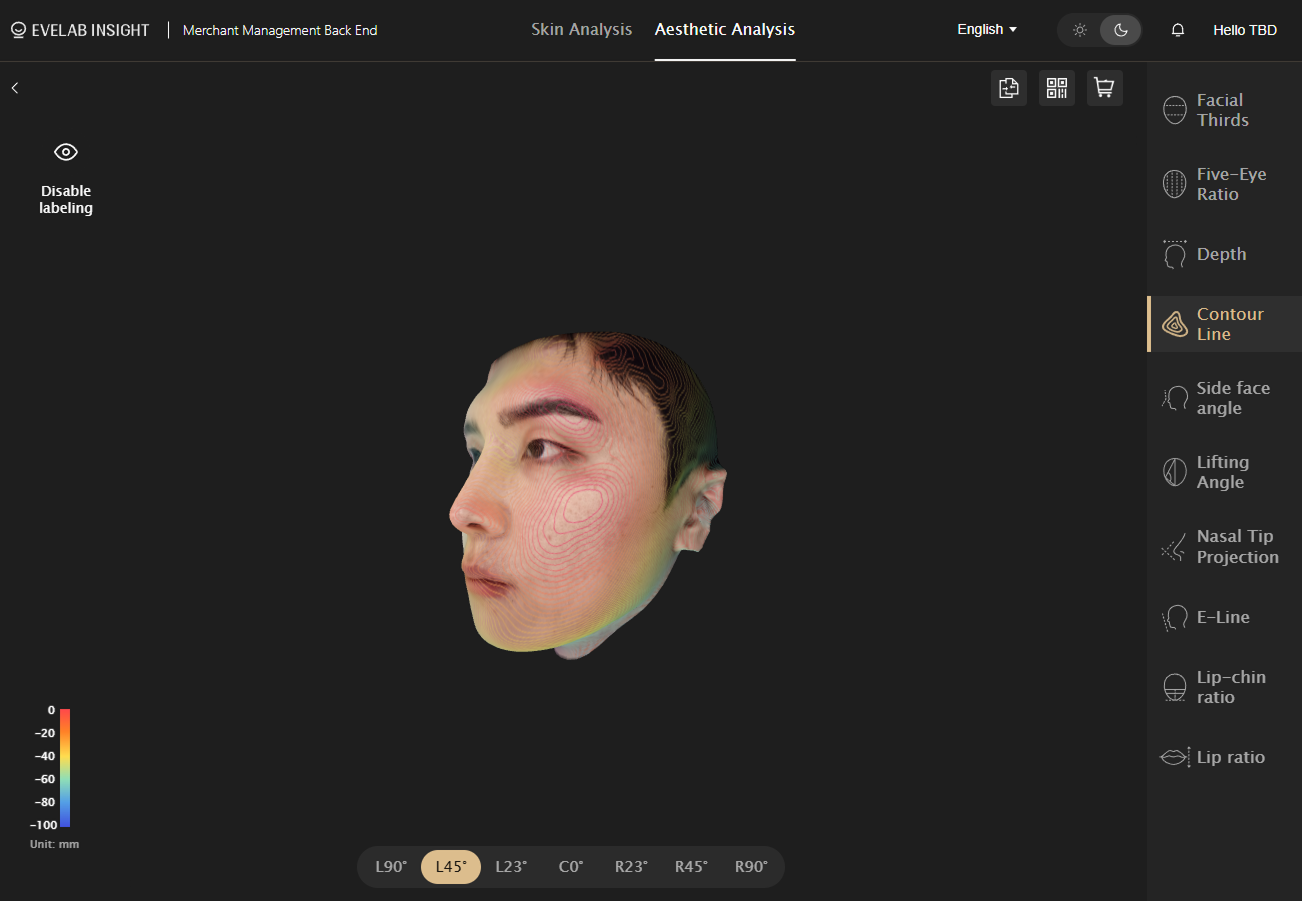Select the Side face angle icon
This screenshot has height=901, width=1302.
pos(1175,398)
